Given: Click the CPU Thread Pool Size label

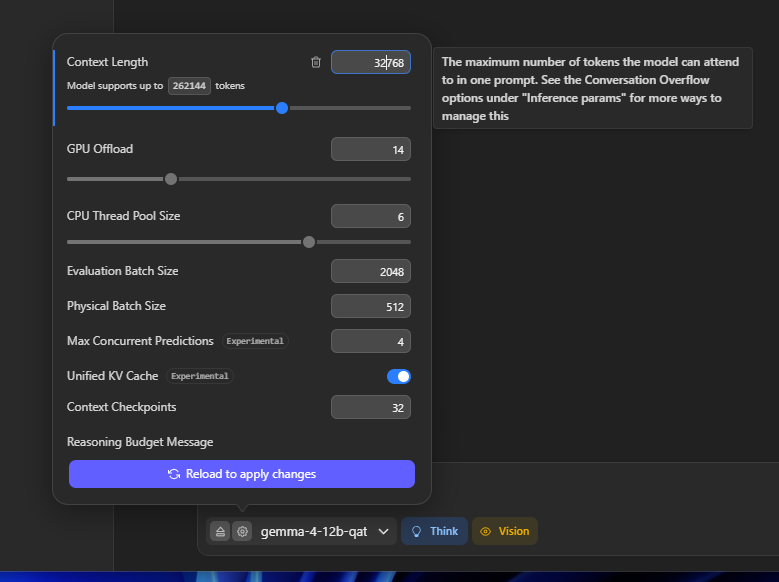Looking at the screenshot, I should tap(124, 216).
